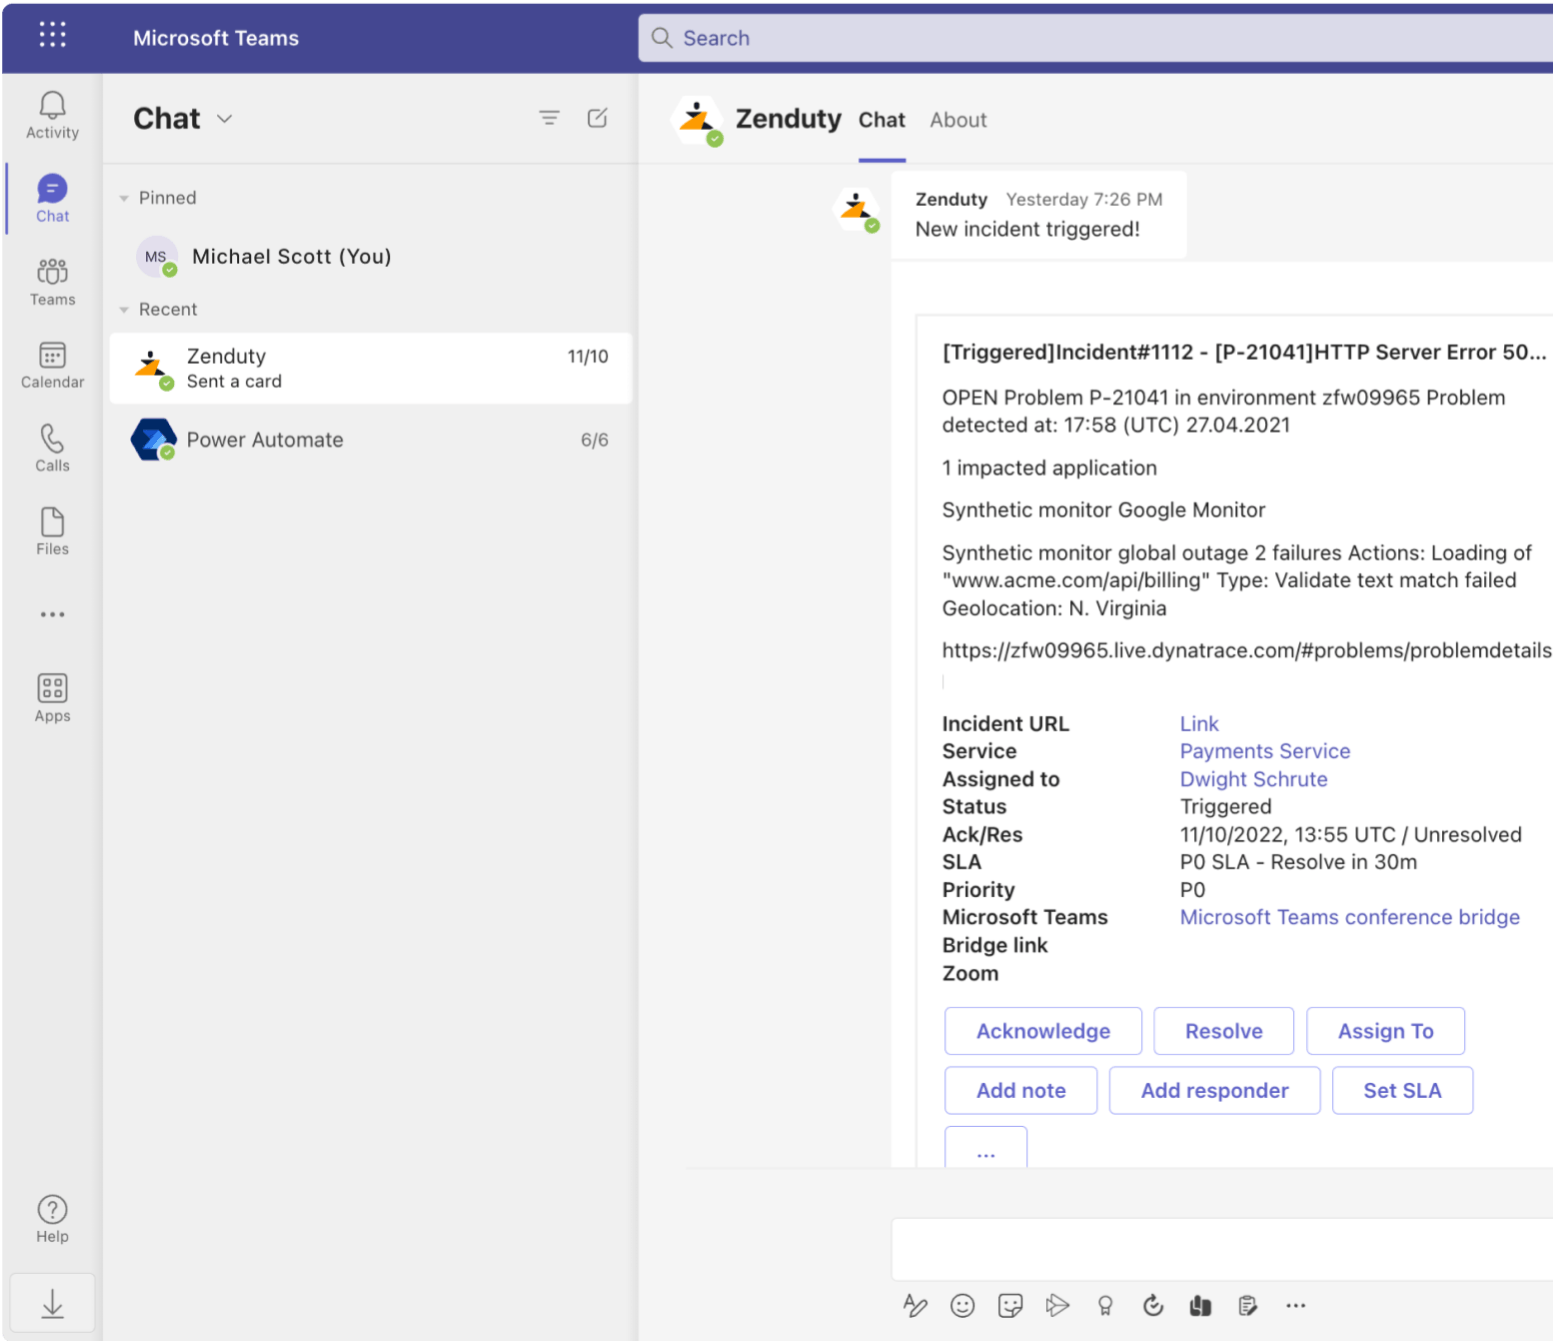Switch to the About tab of Zenduty
1553x1341 pixels.
pyautogui.click(x=957, y=119)
